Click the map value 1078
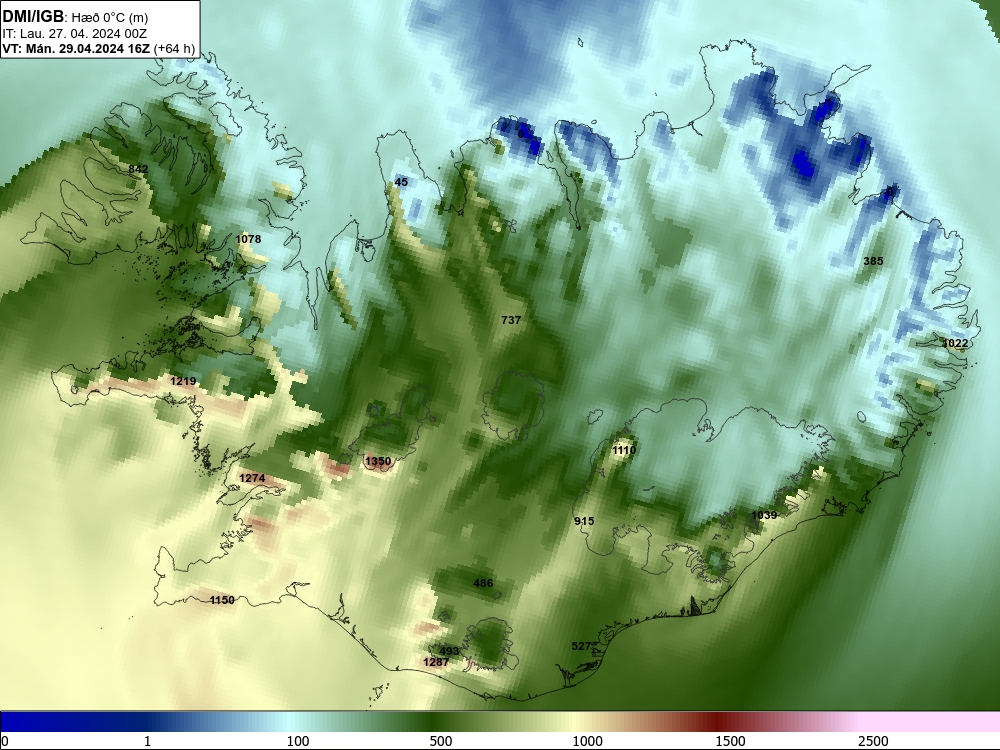Viewport: 1000px width, 750px height. pos(248,239)
